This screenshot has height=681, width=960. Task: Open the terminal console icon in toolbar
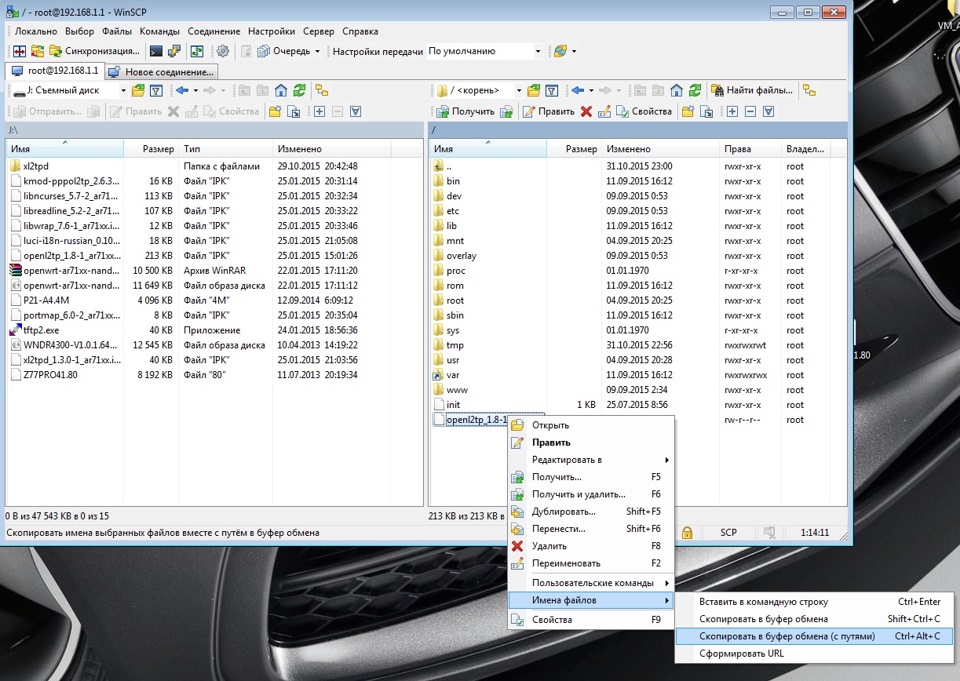point(156,51)
